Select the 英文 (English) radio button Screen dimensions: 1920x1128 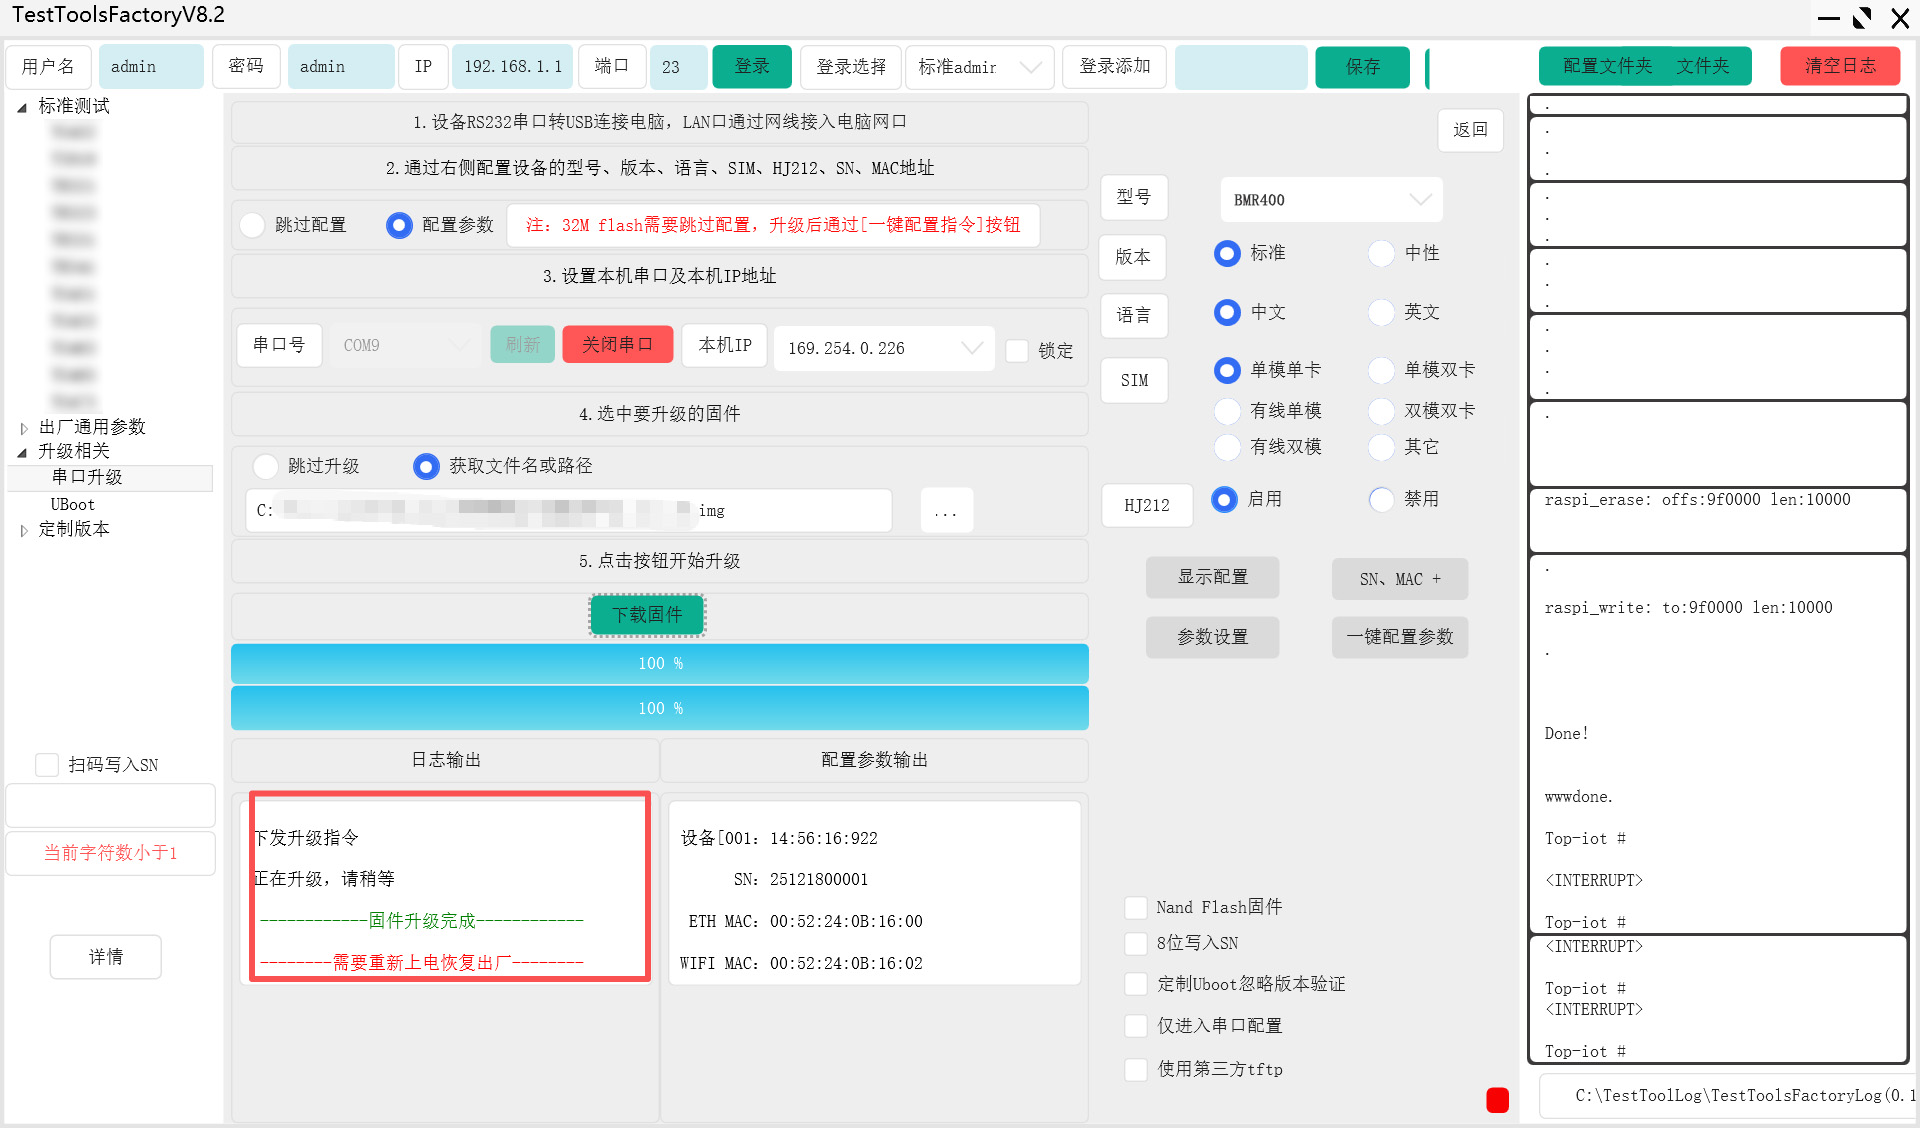[1381, 312]
